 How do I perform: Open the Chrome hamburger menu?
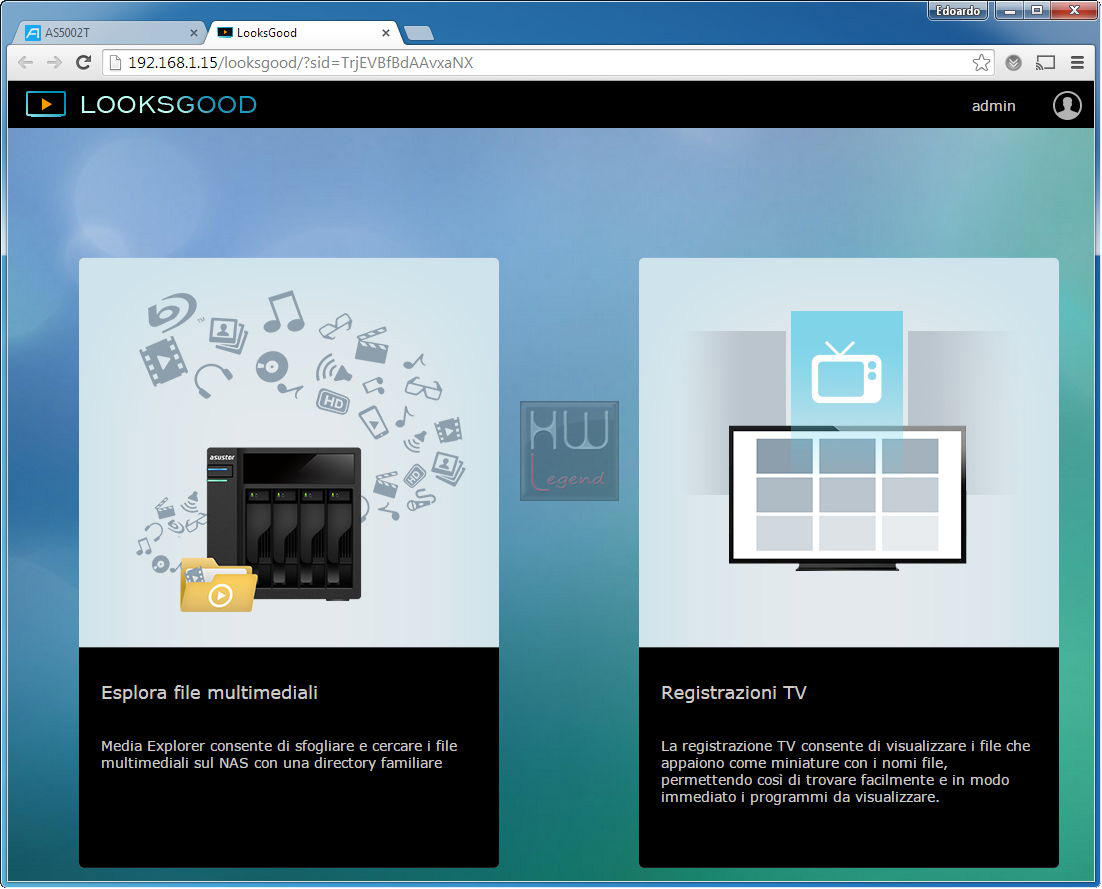click(1077, 63)
